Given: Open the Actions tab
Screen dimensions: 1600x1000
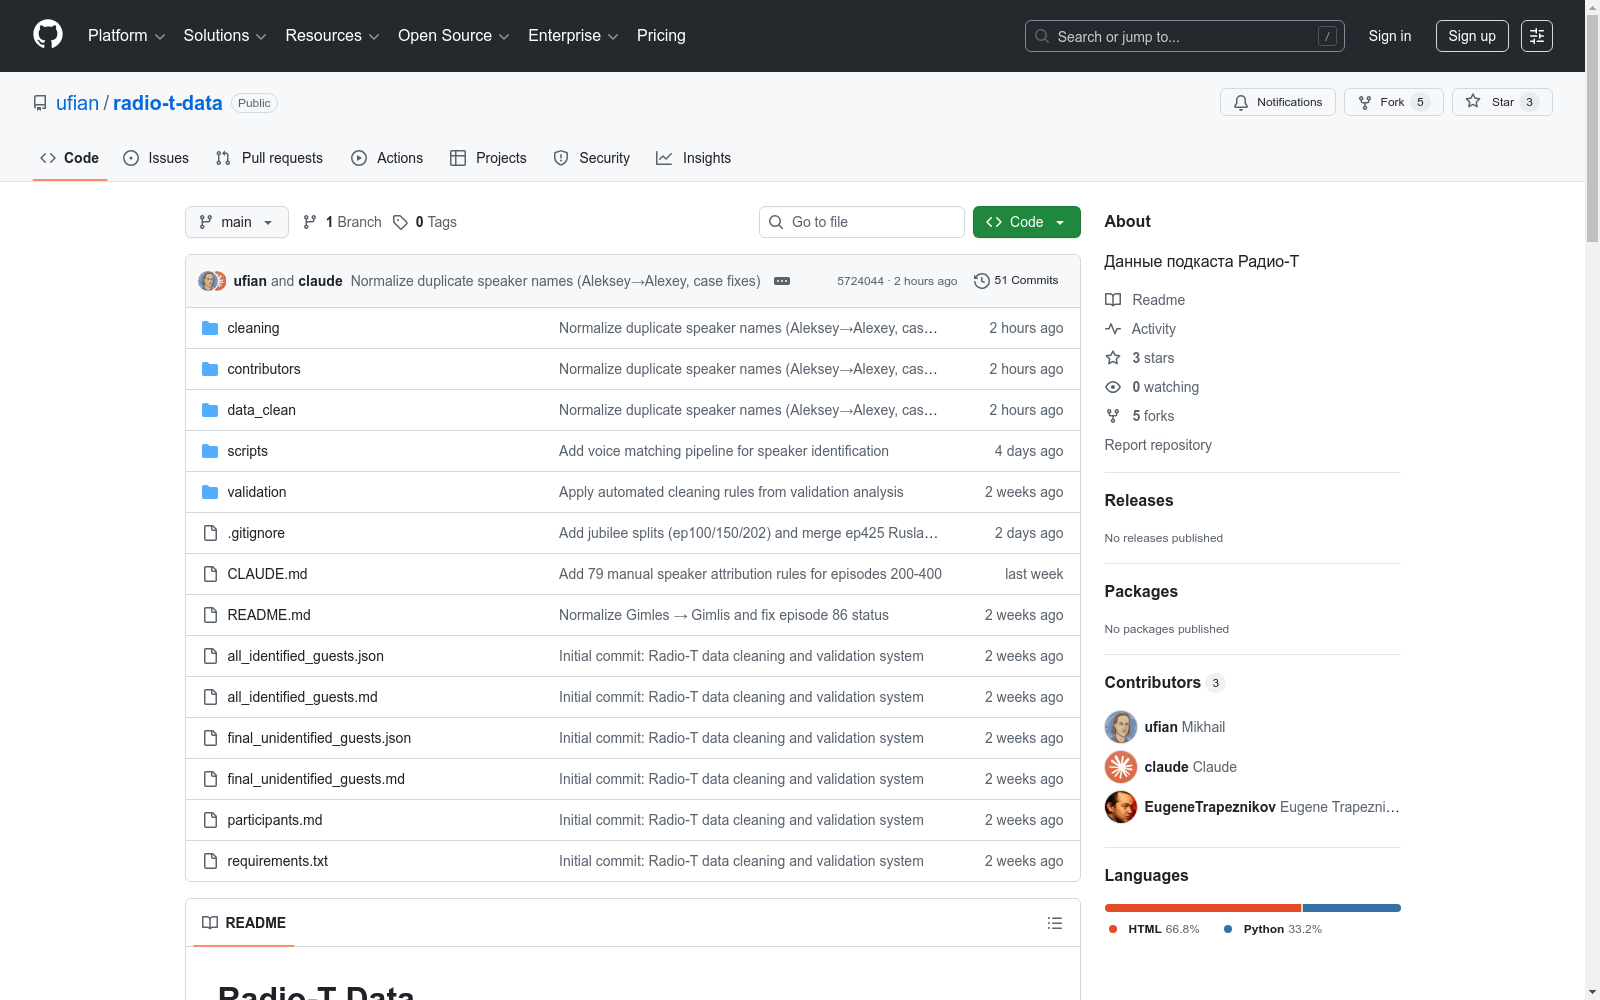Looking at the screenshot, I should point(387,158).
